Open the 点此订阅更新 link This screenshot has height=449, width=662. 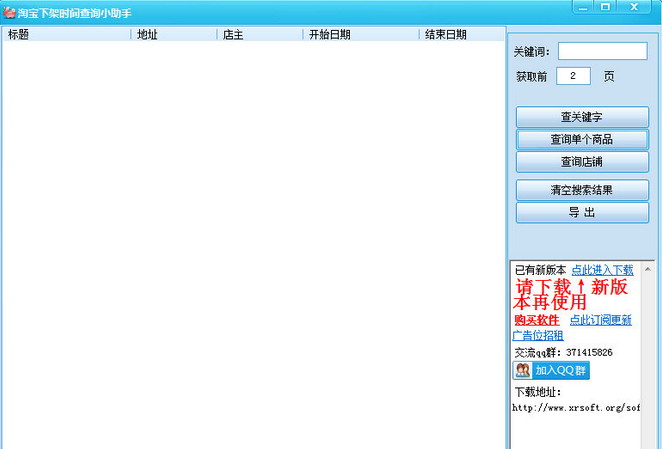pyautogui.click(x=600, y=320)
